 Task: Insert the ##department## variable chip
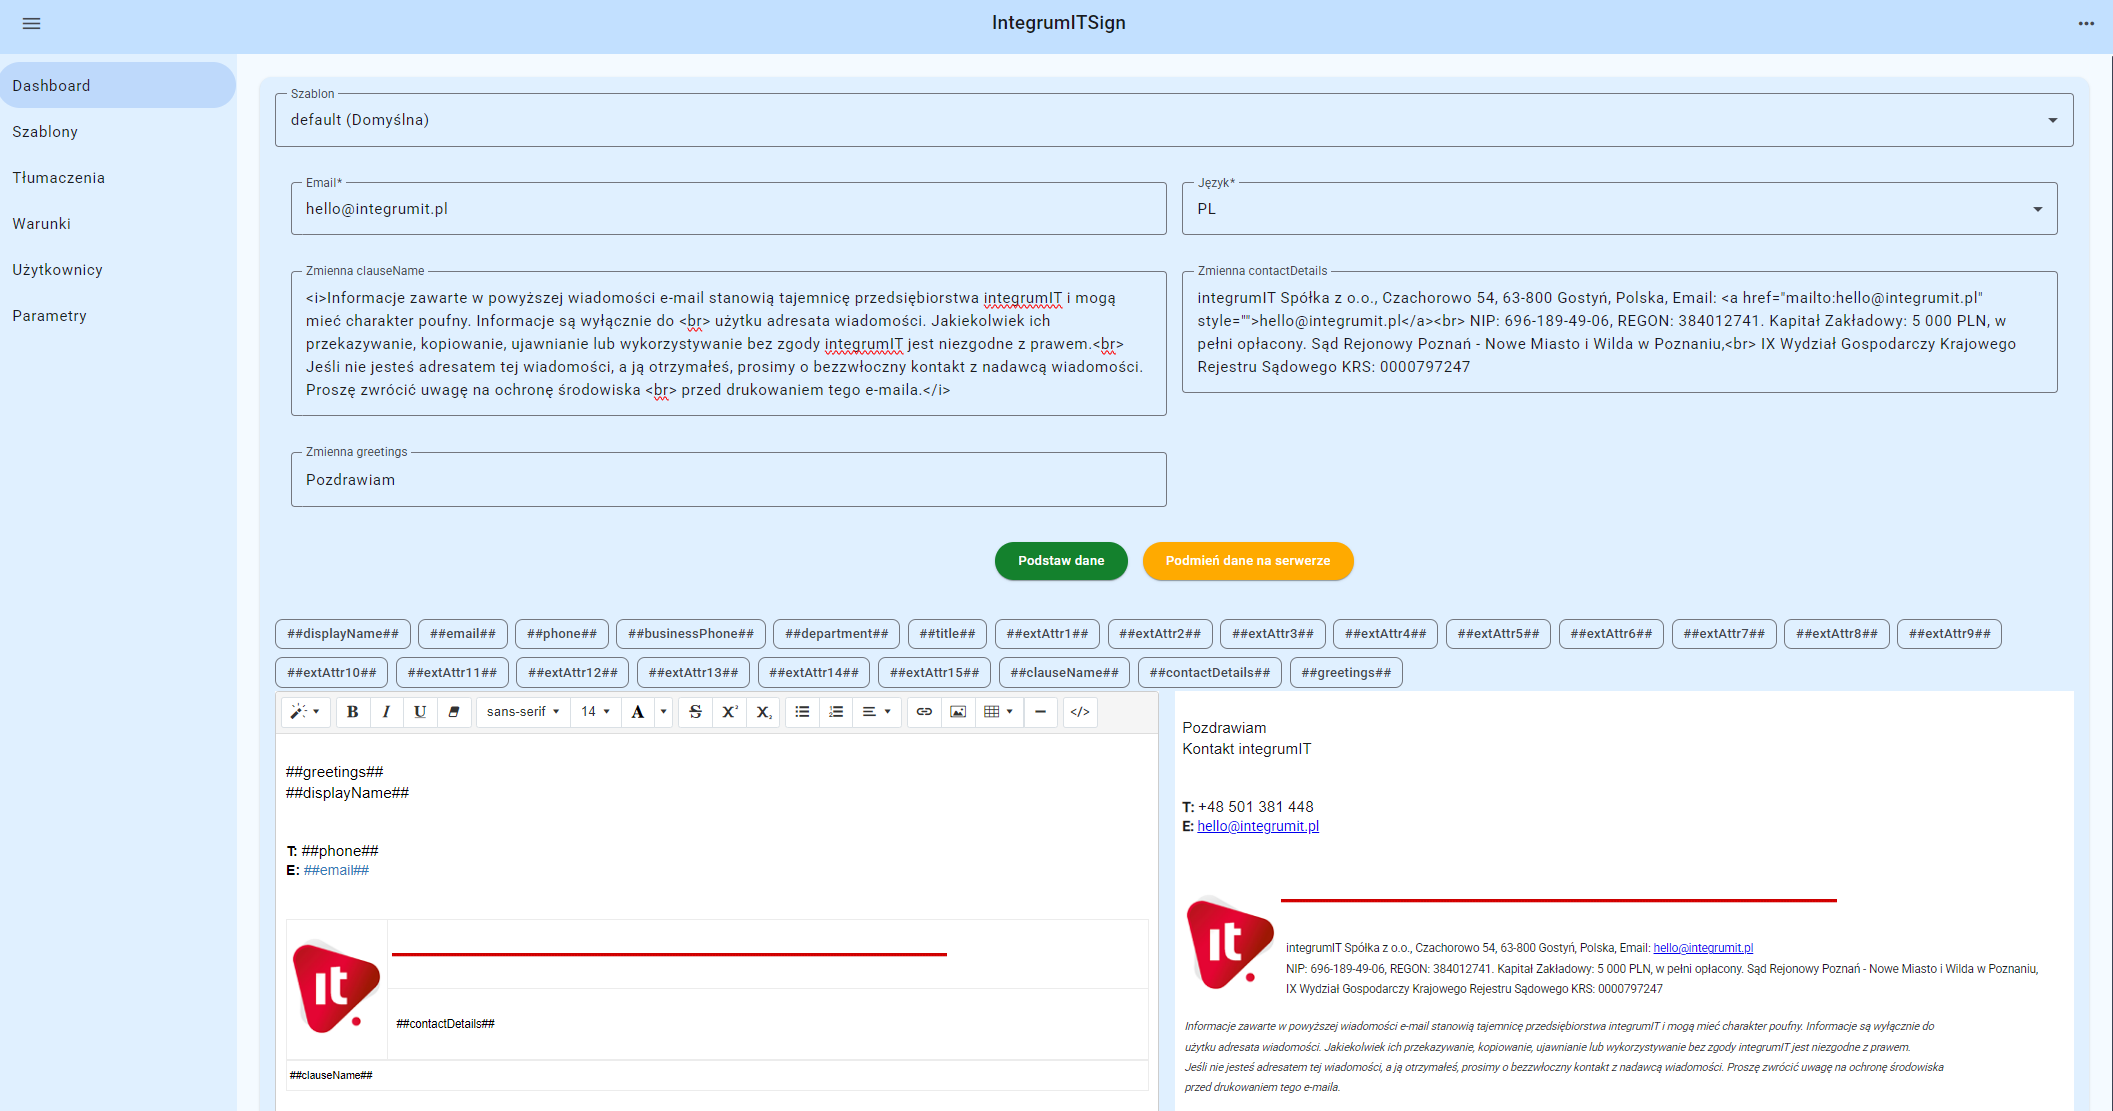[x=837, y=634]
